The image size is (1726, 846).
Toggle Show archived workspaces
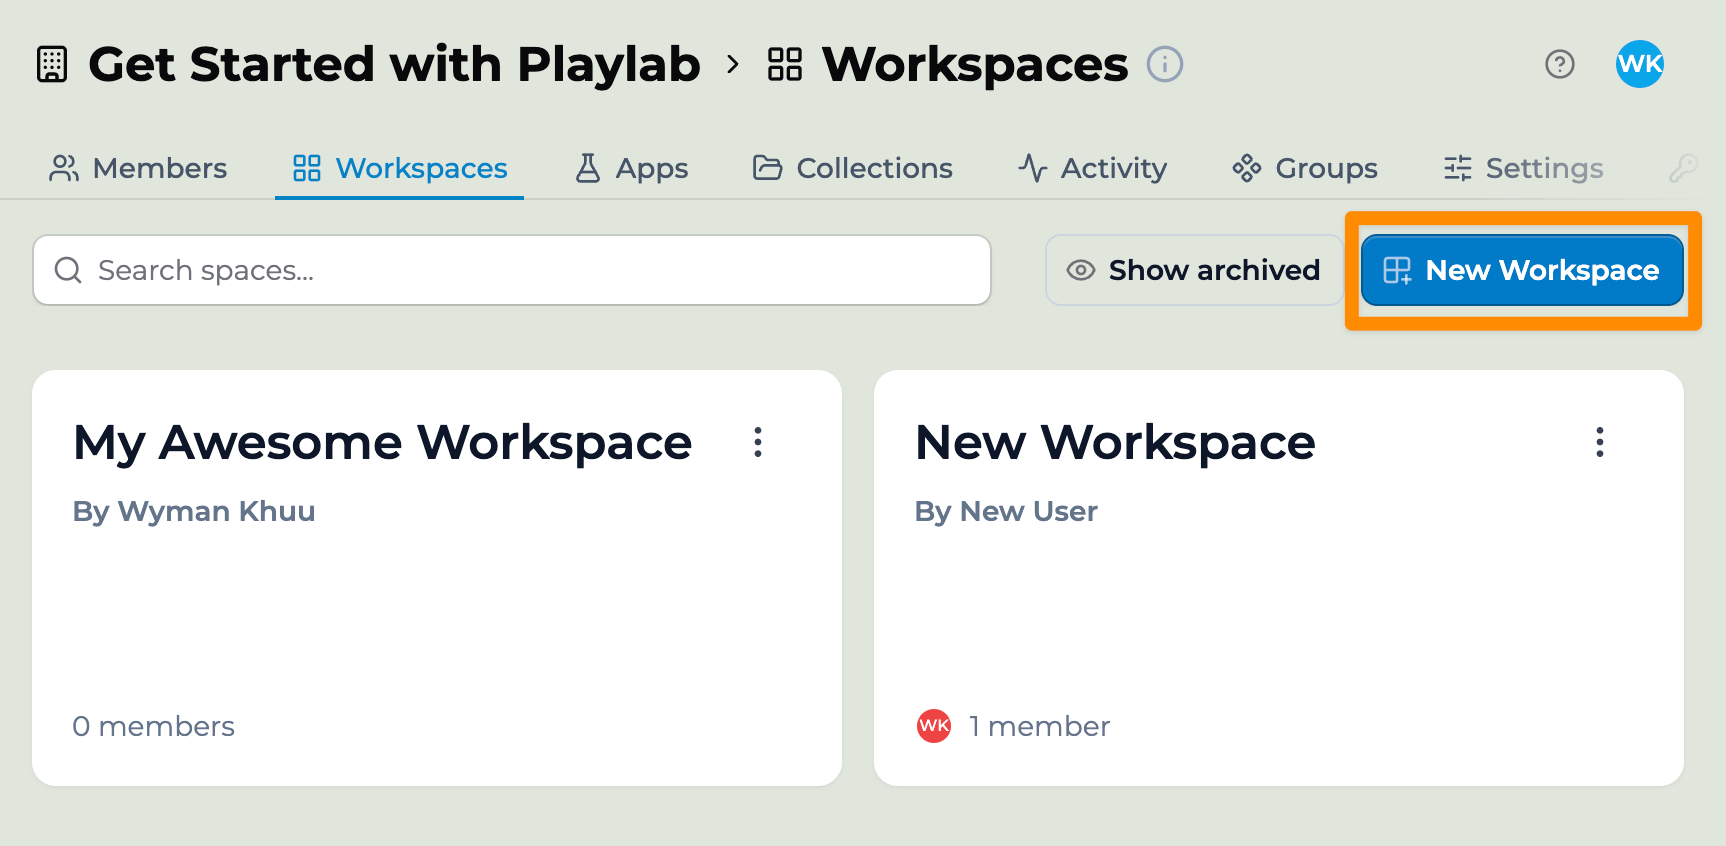1194,270
